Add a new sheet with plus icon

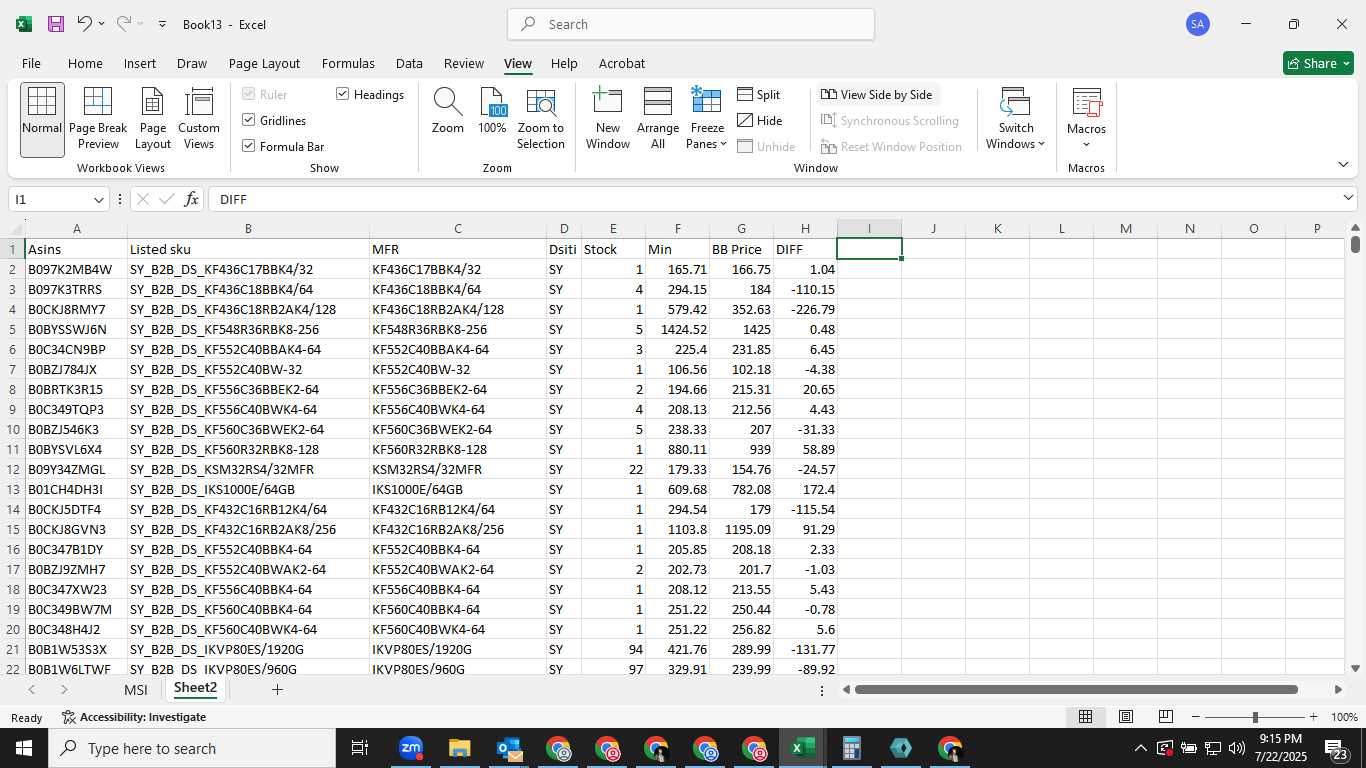(x=277, y=689)
